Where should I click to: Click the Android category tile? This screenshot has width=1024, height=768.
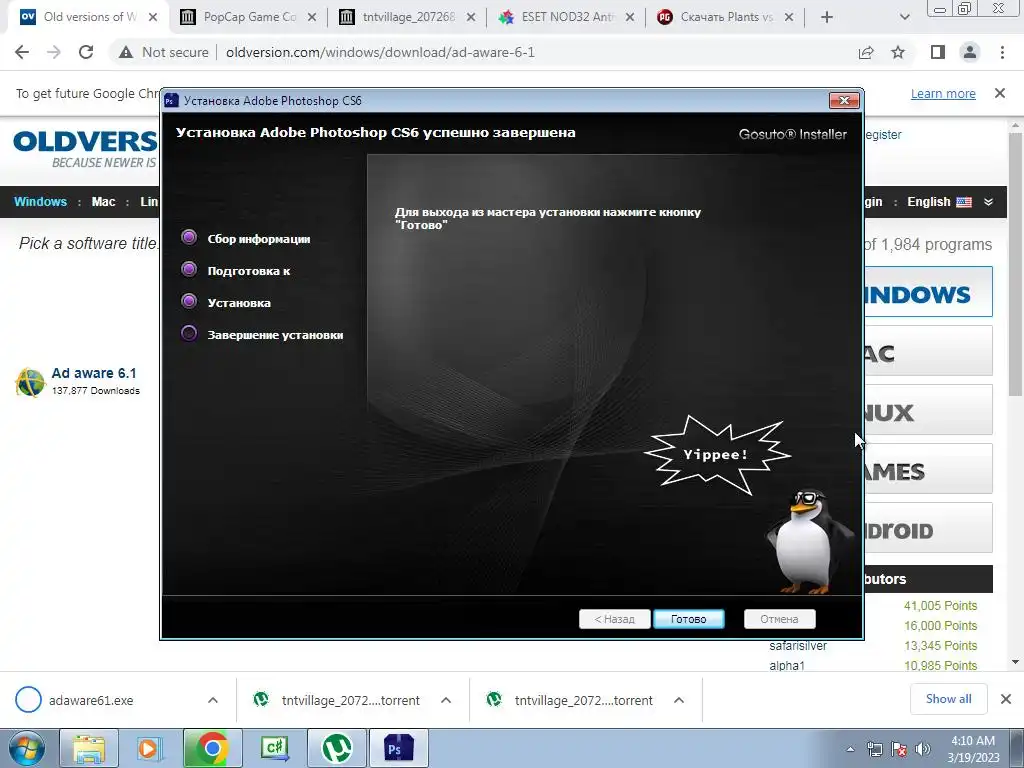click(x=928, y=528)
